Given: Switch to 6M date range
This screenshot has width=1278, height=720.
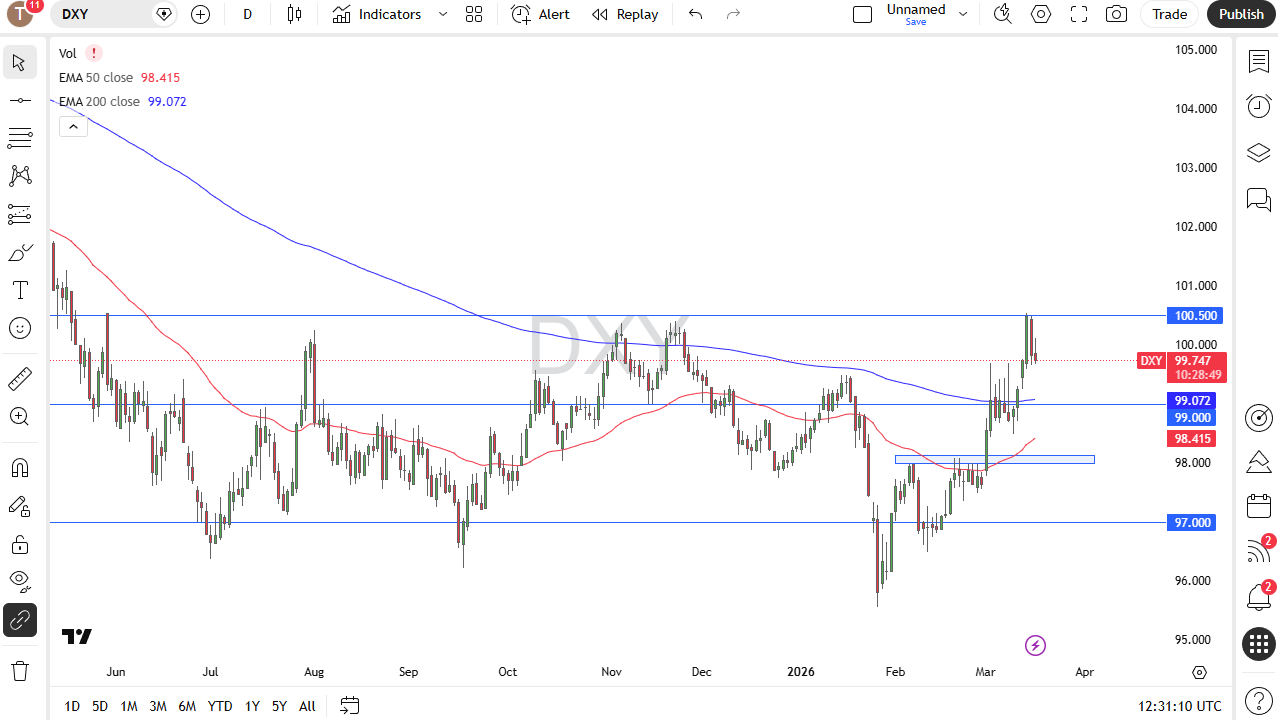Looking at the screenshot, I should (187, 706).
